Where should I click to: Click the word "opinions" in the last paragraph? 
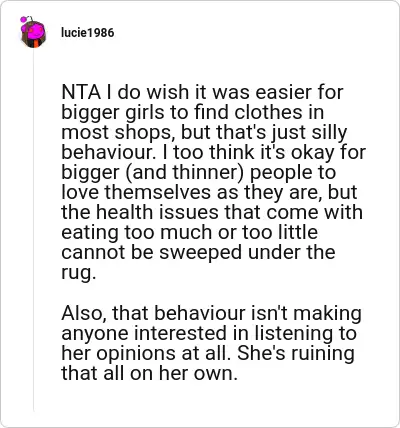coord(136,354)
